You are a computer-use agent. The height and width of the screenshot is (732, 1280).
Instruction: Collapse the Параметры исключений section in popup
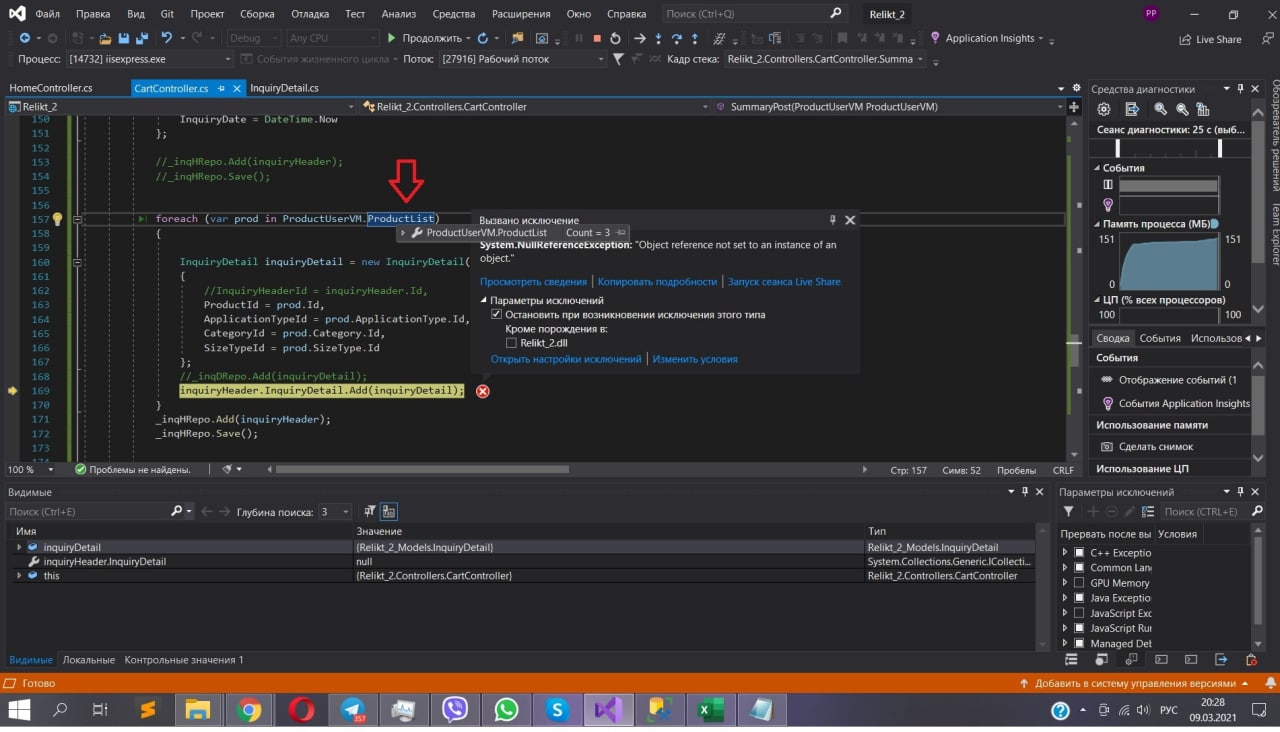484,300
